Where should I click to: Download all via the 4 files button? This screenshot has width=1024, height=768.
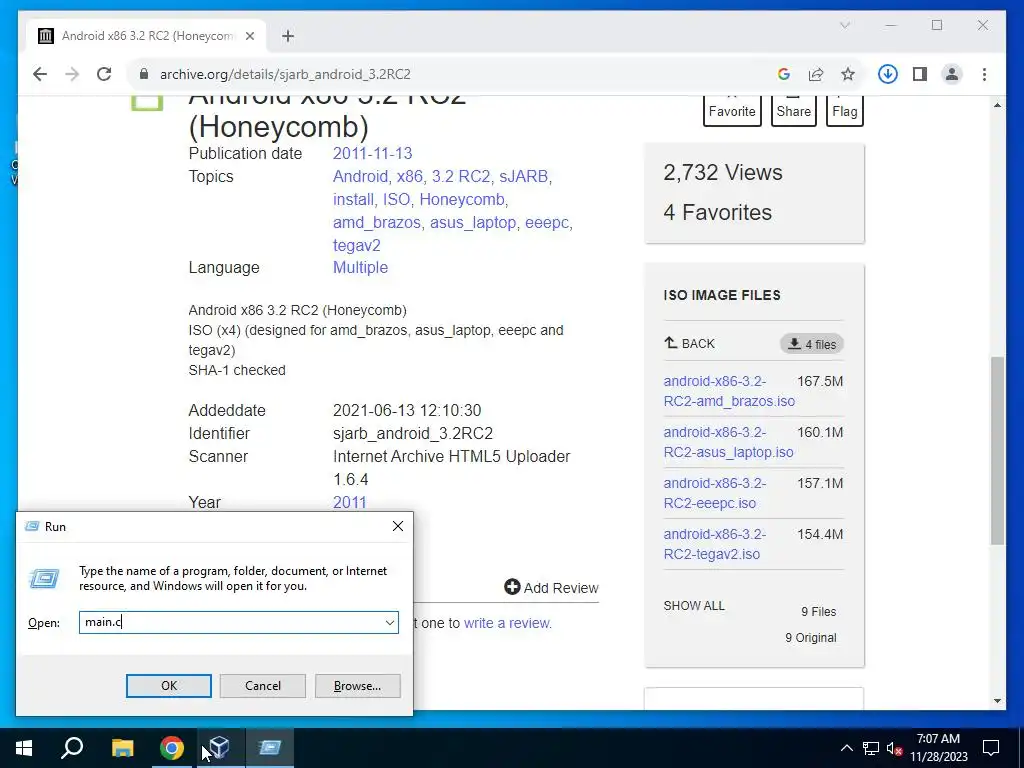point(812,344)
